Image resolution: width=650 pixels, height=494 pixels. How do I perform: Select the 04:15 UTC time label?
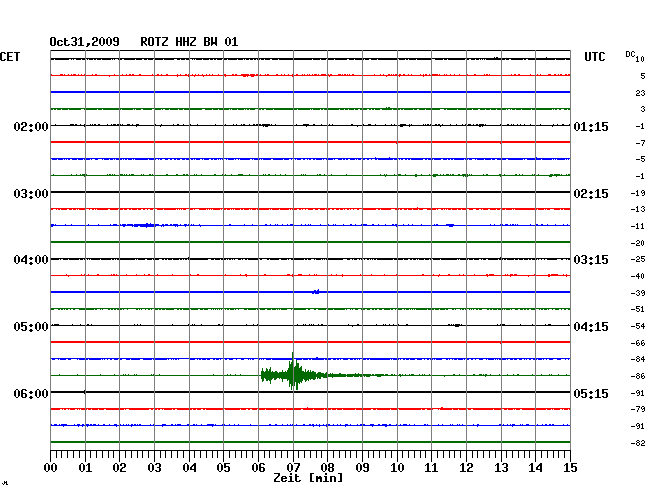click(x=591, y=327)
